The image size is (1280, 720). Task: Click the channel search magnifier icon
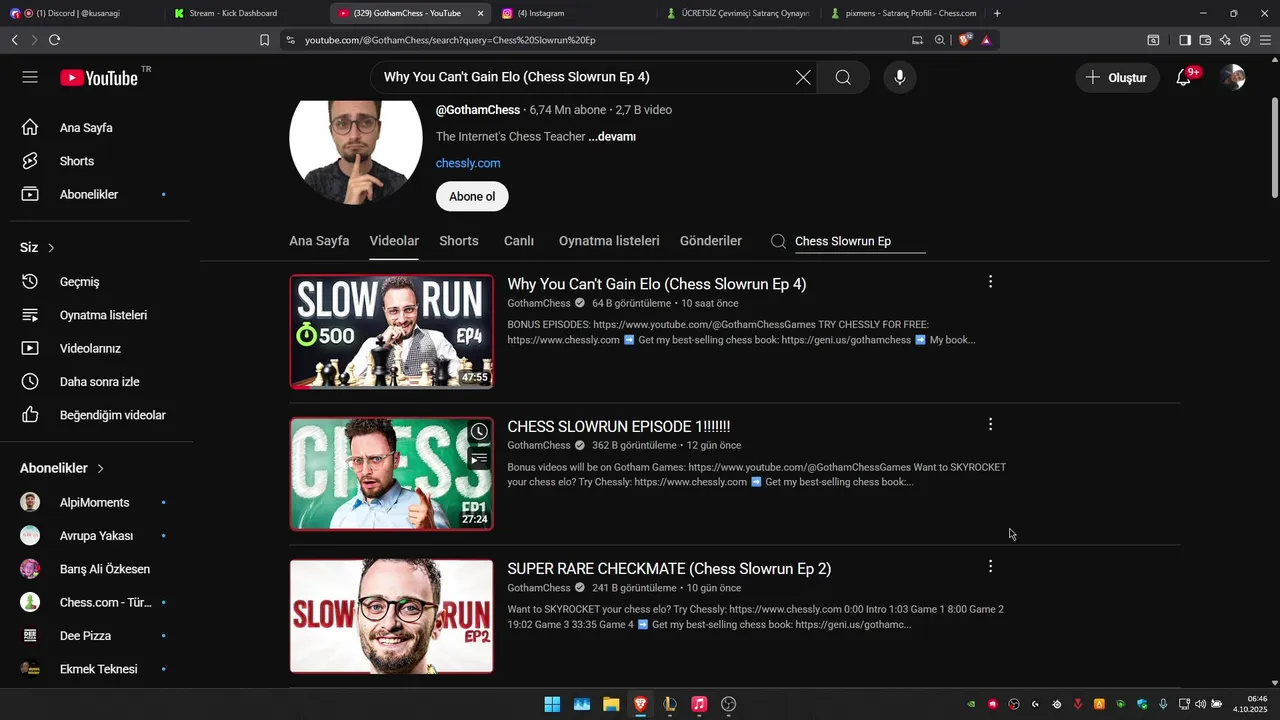click(x=778, y=241)
